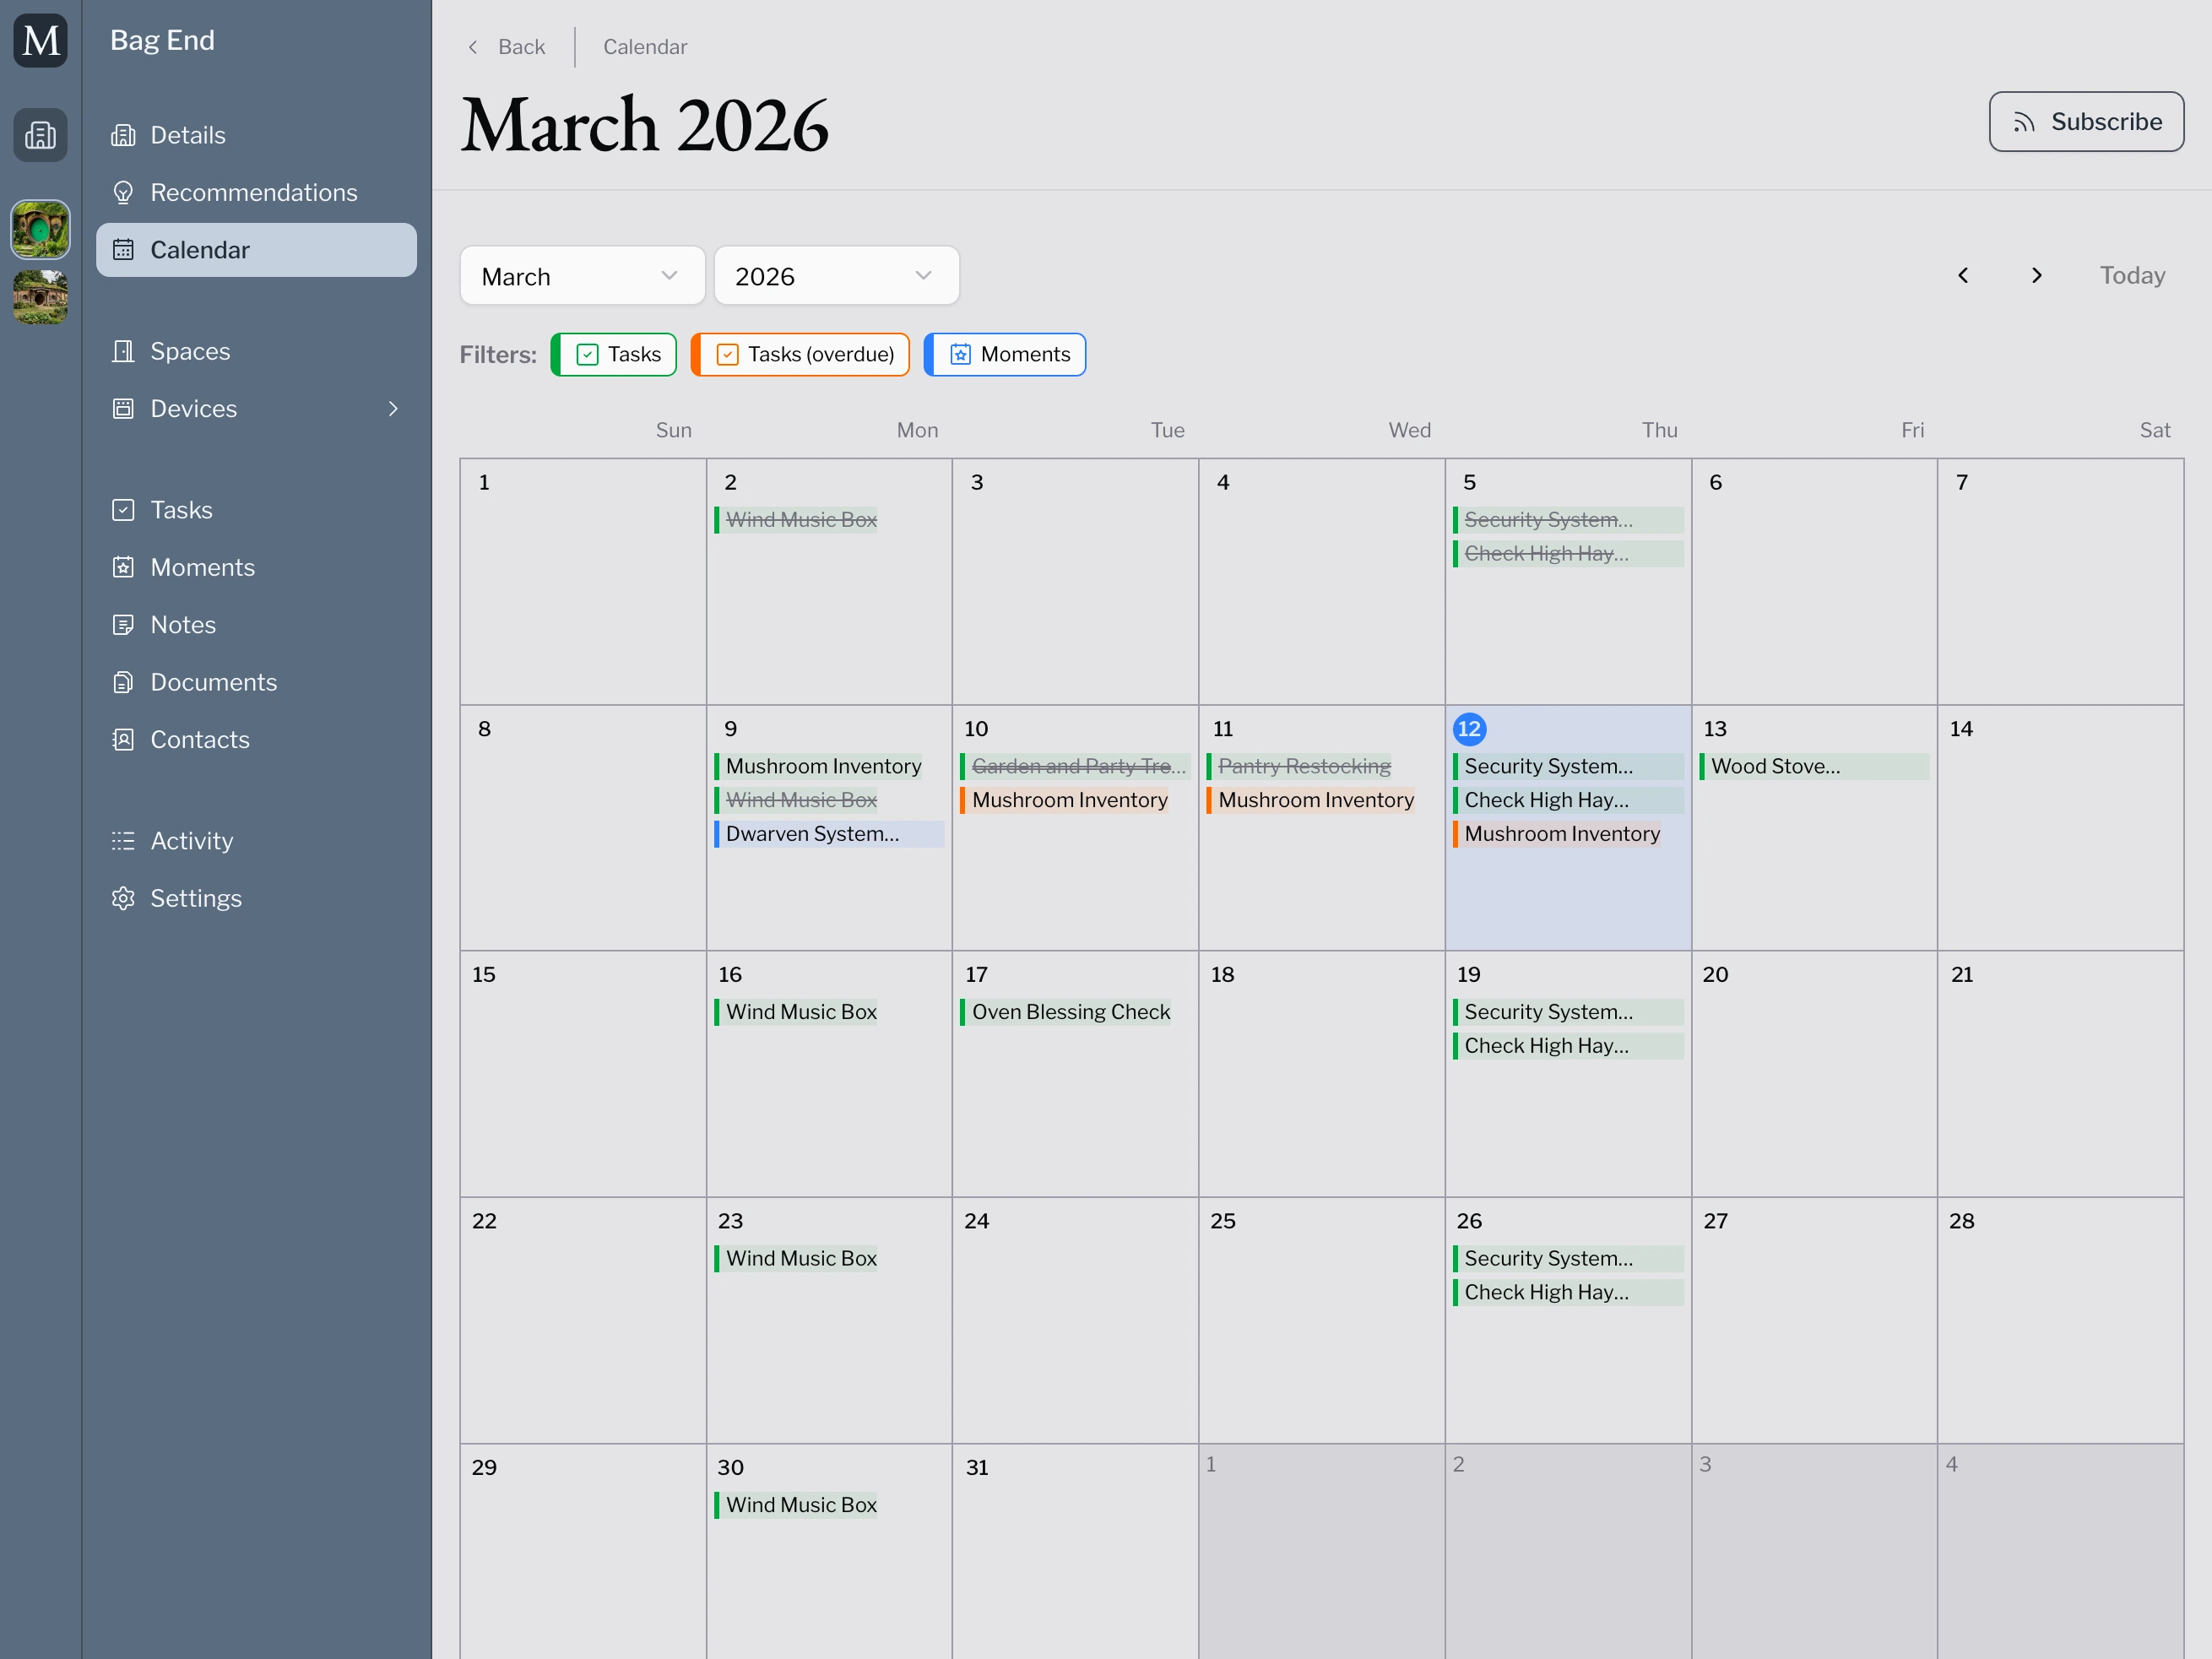The width and height of the screenshot is (2212, 1659).
Task: Toggle the Tasks (overdue) filter
Action: (801, 354)
